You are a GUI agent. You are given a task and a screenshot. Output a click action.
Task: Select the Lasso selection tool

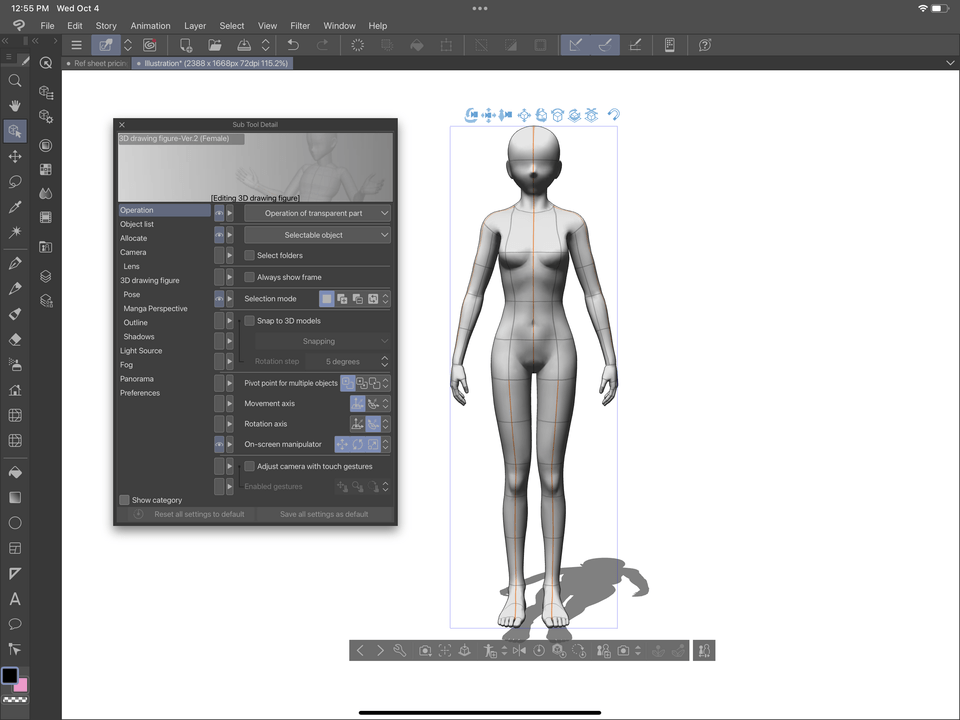point(15,182)
